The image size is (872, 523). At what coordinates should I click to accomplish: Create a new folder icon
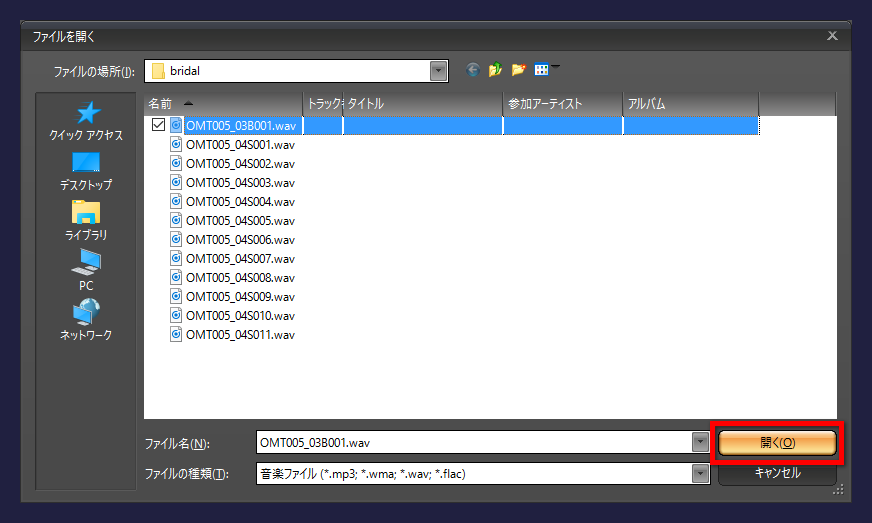518,70
